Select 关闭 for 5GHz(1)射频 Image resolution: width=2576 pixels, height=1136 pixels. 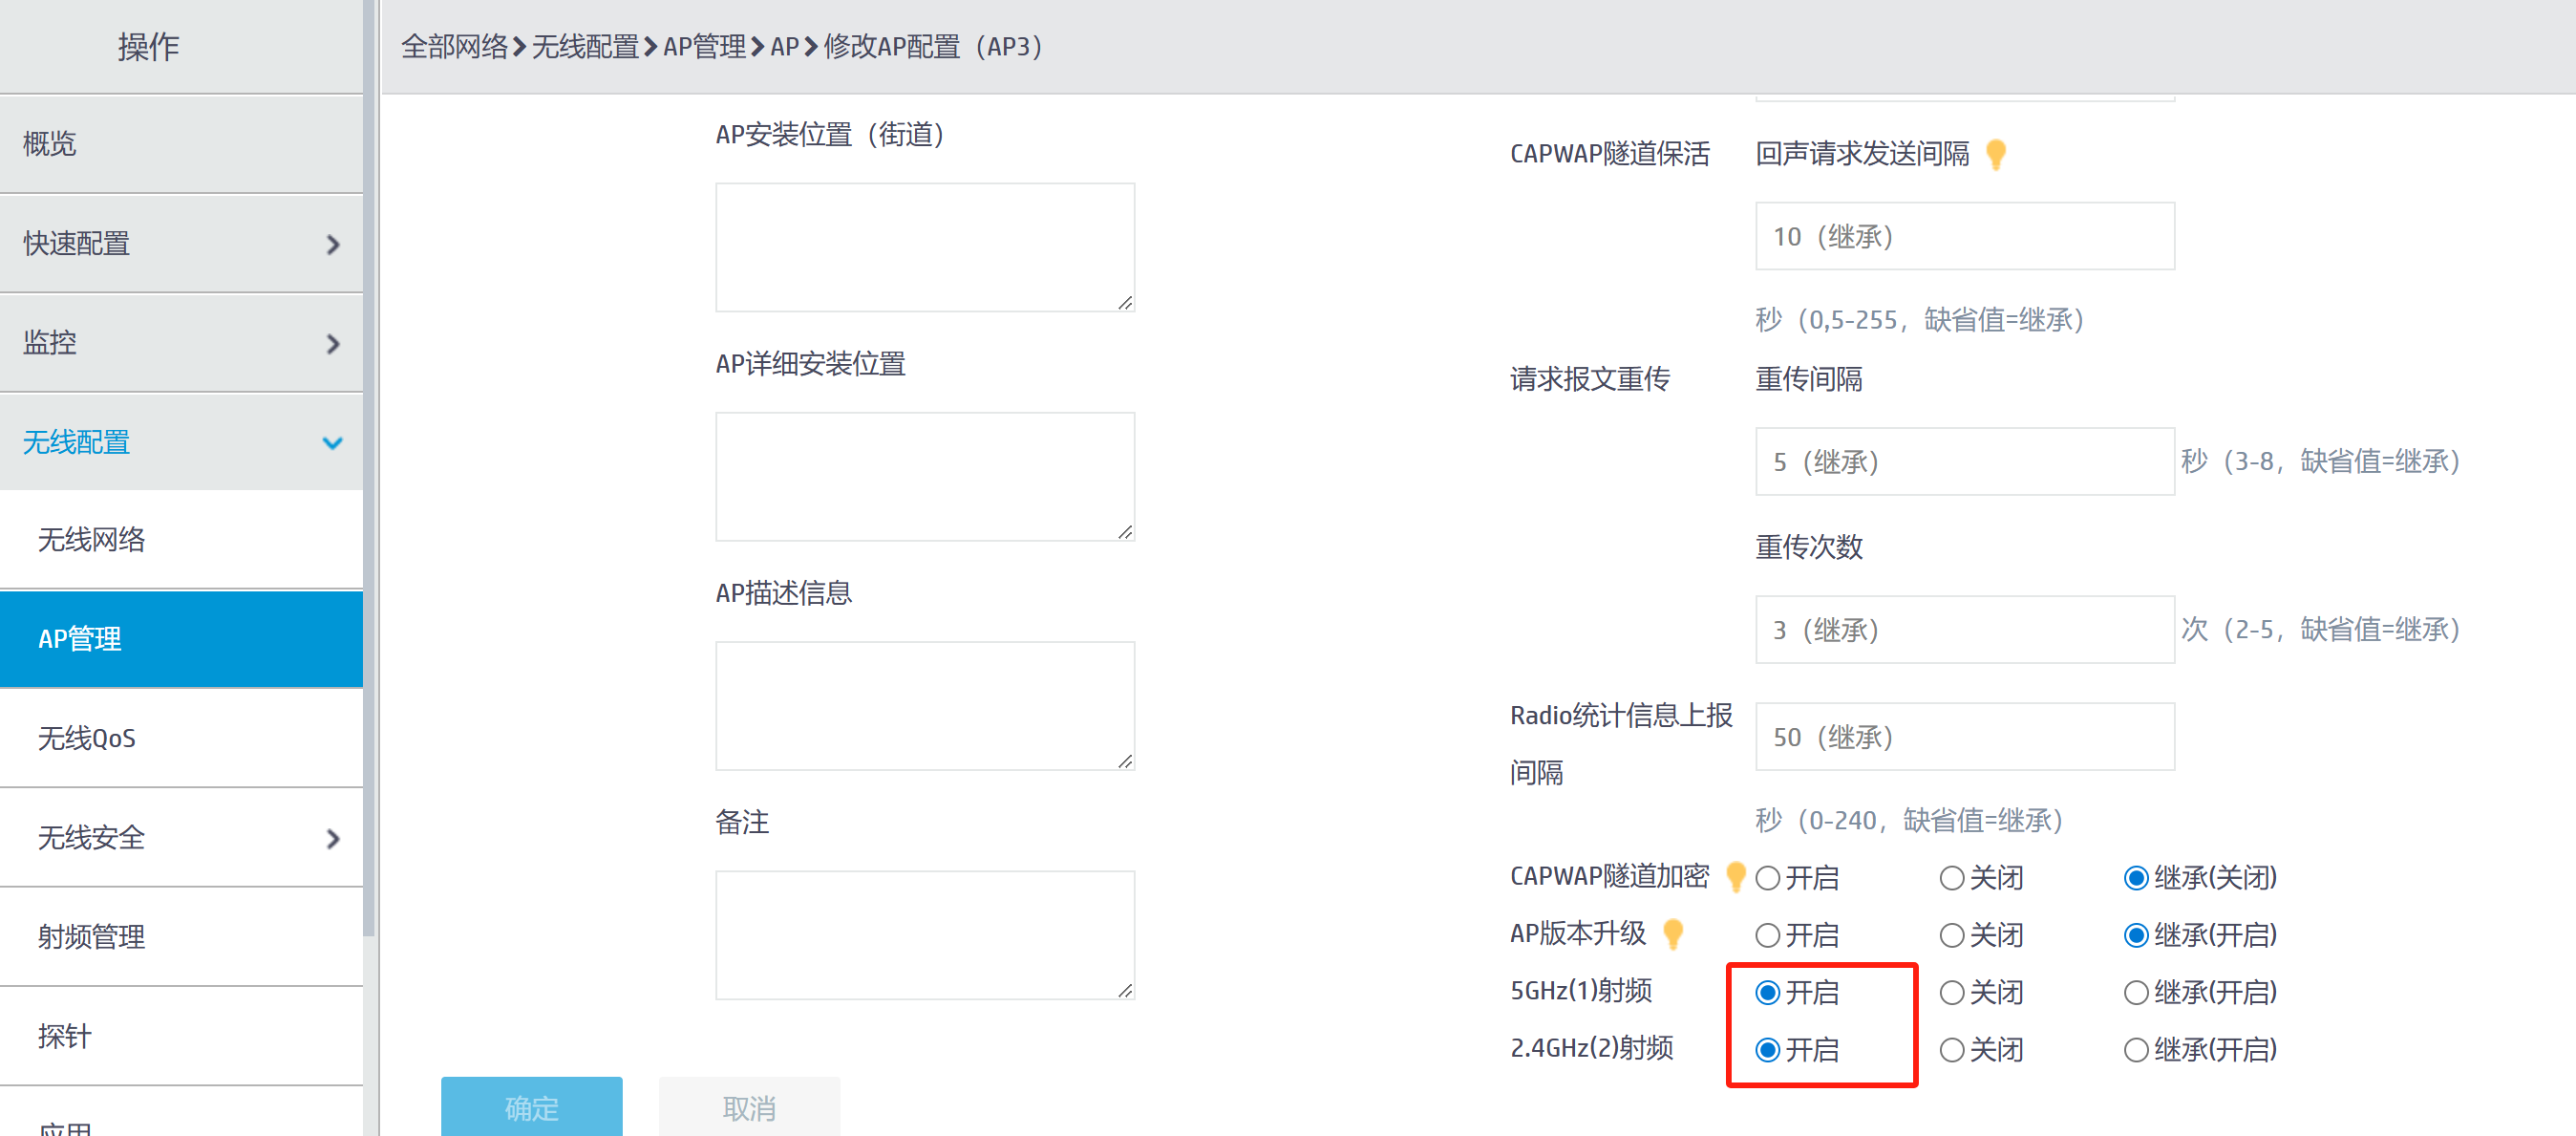1951,992
